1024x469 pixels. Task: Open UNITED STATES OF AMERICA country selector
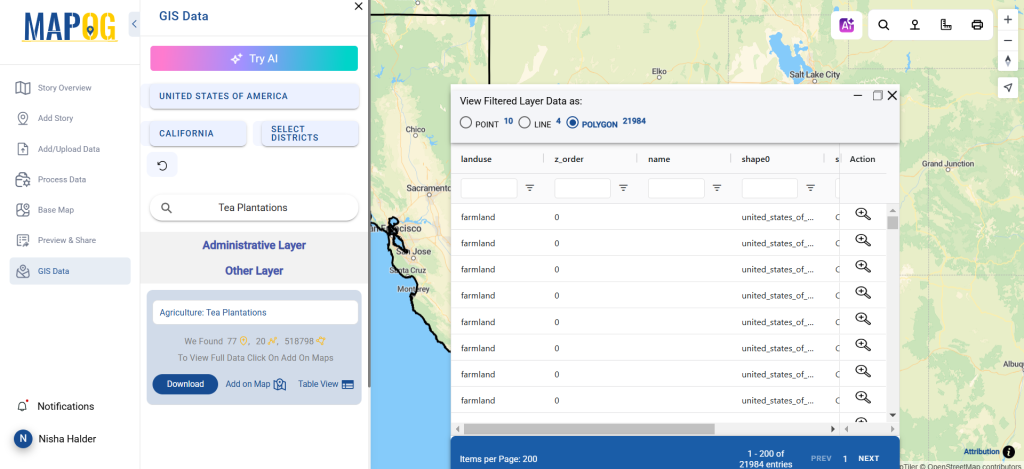click(x=254, y=96)
